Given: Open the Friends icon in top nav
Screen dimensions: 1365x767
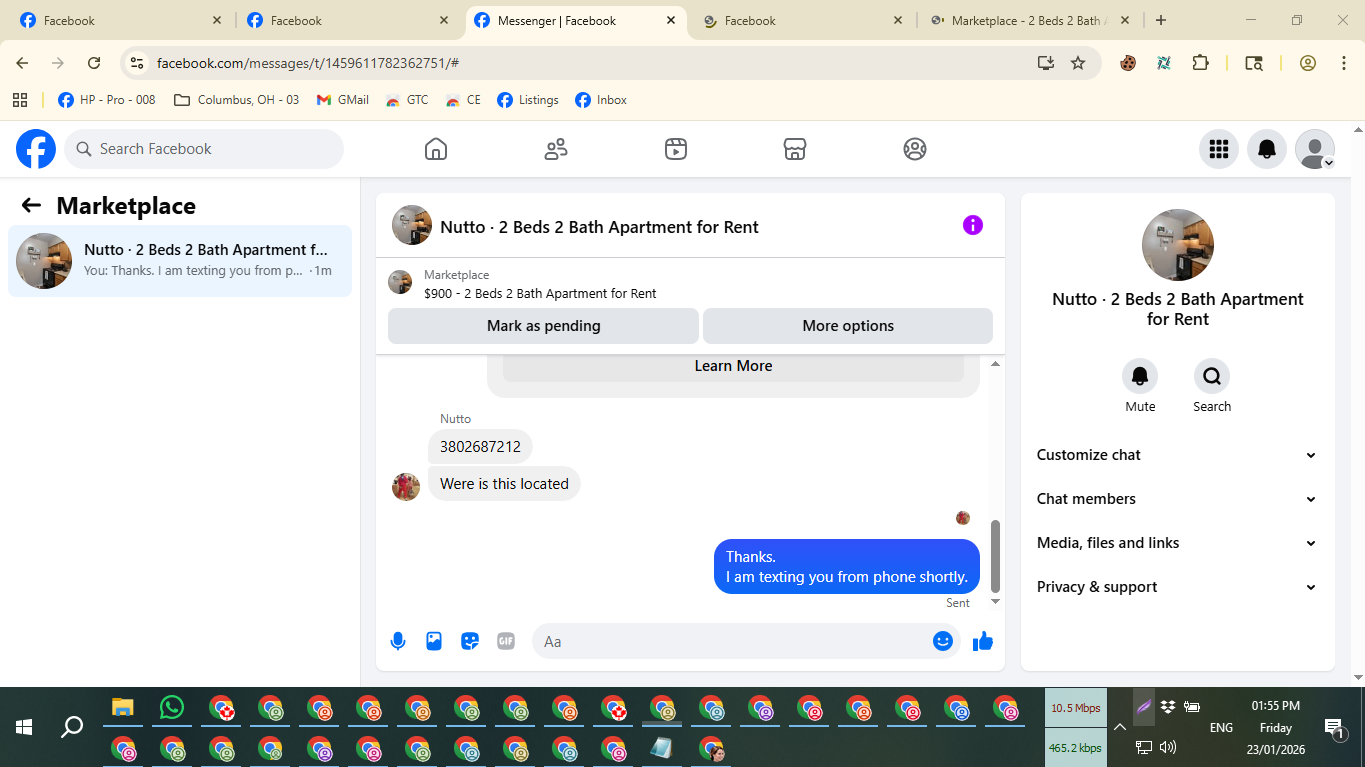Looking at the screenshot, I should (x=556, y=149).
